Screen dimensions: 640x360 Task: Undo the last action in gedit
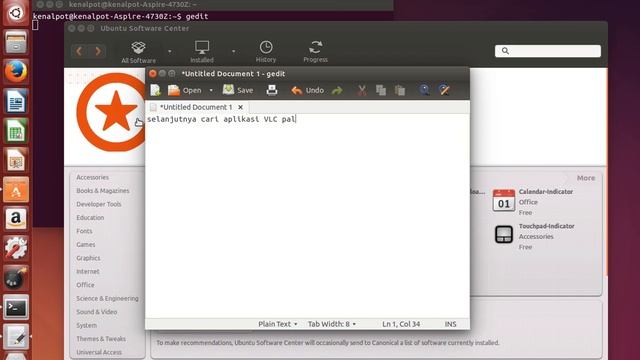(308, 90)
